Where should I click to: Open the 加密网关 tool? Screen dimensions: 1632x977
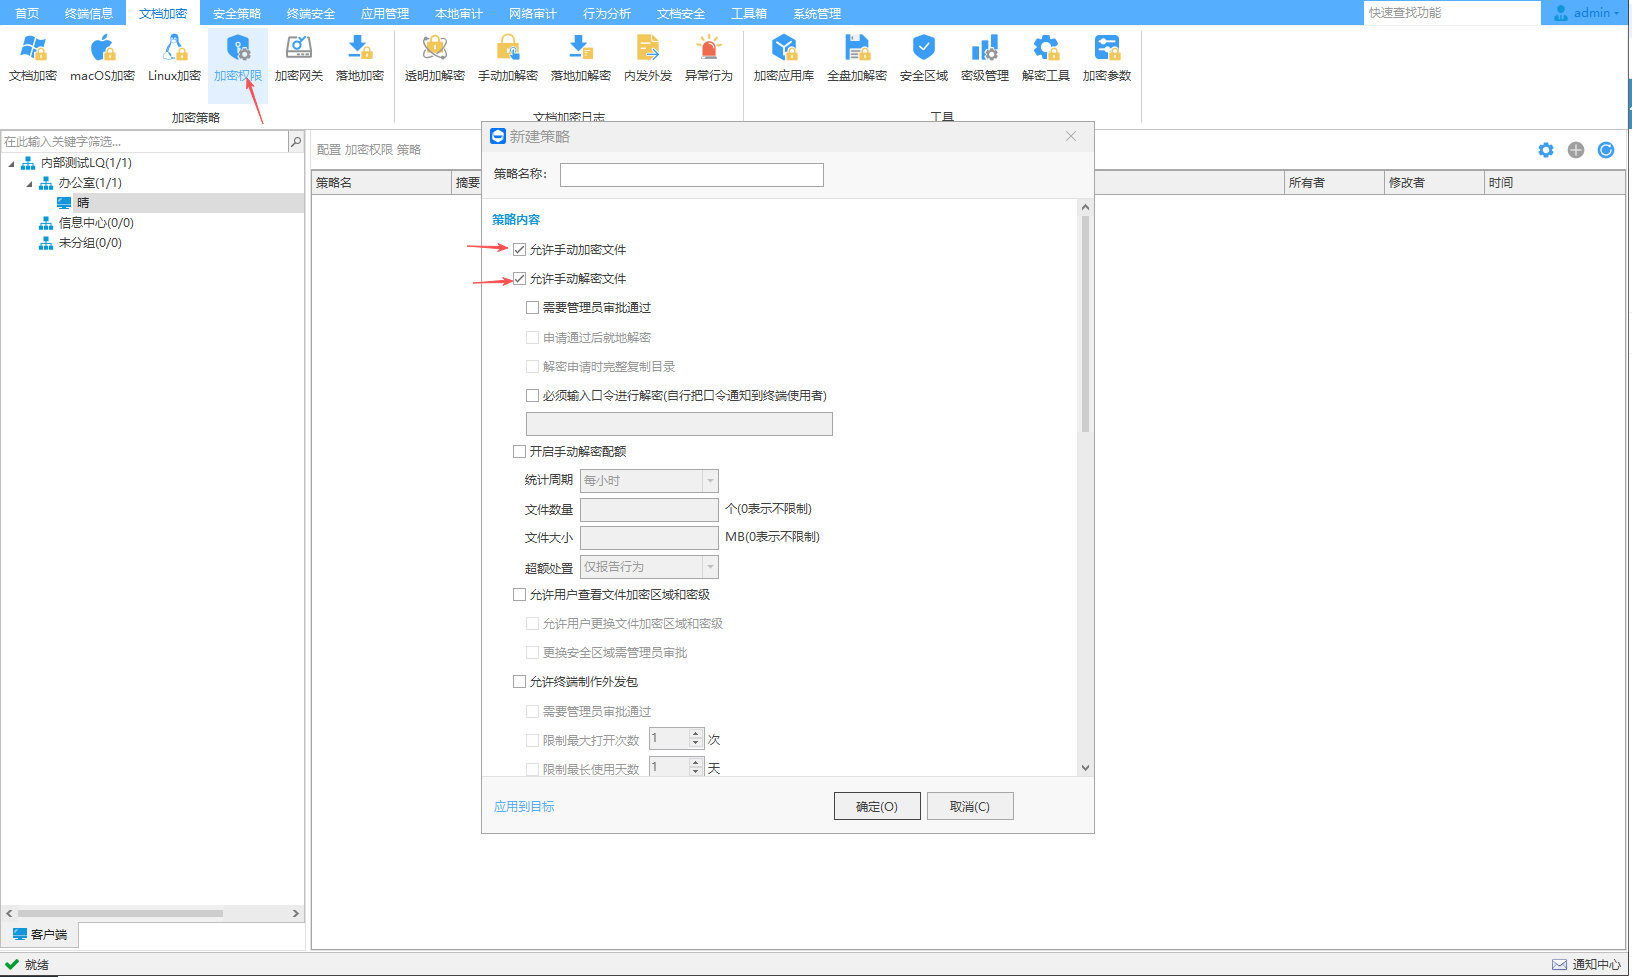[x=298, y=58]
